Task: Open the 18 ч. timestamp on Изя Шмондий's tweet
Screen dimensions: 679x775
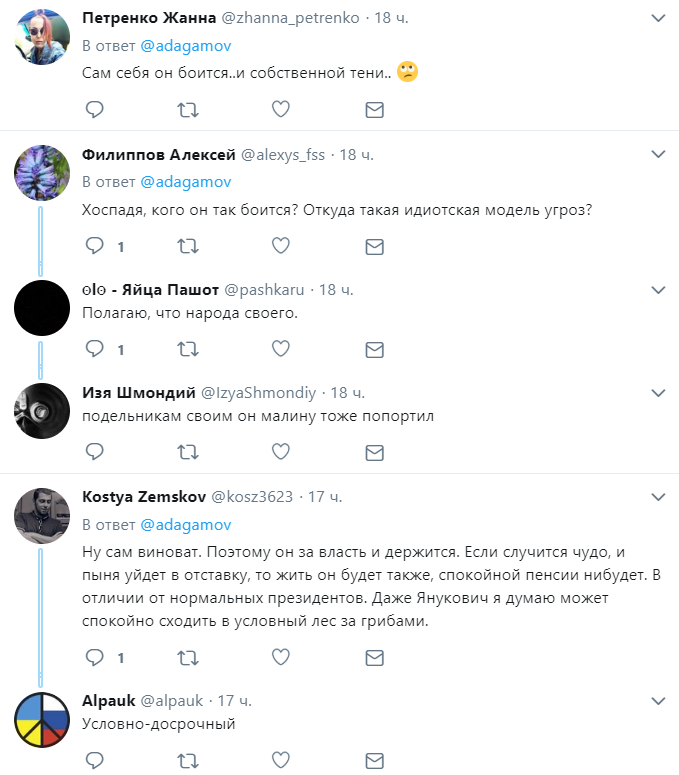Action: [347, 393]
